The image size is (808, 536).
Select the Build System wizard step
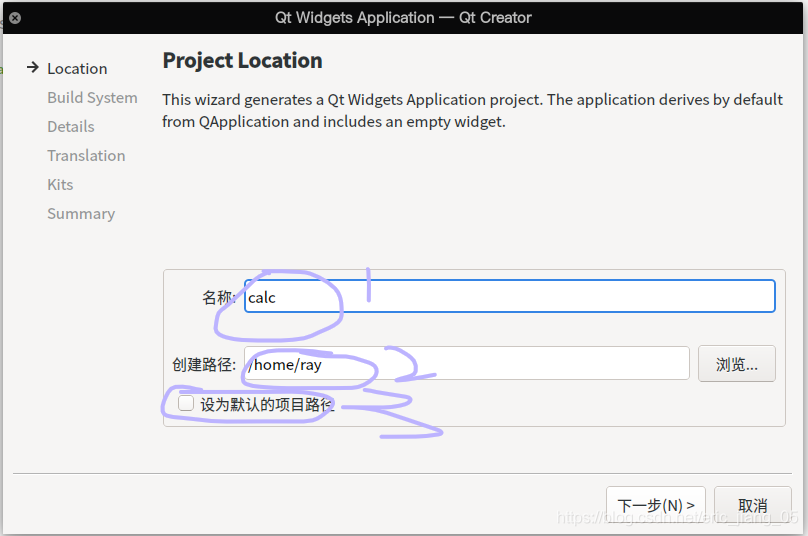[x=92, y=97]
